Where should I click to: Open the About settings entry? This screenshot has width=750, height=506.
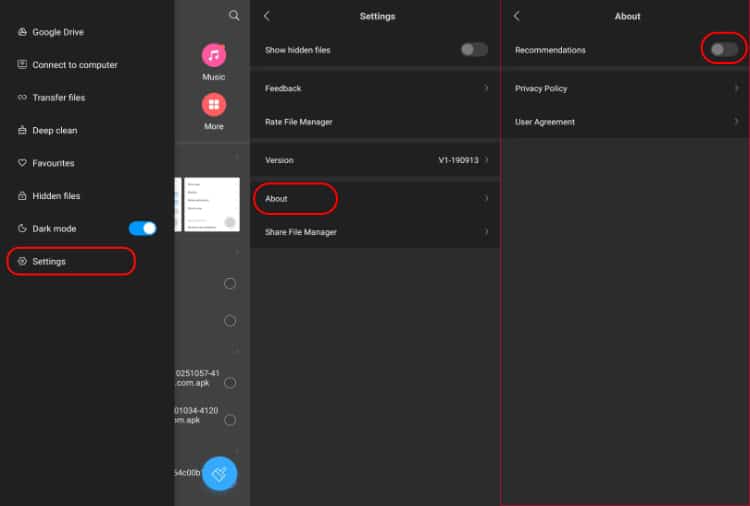(277, 198)
